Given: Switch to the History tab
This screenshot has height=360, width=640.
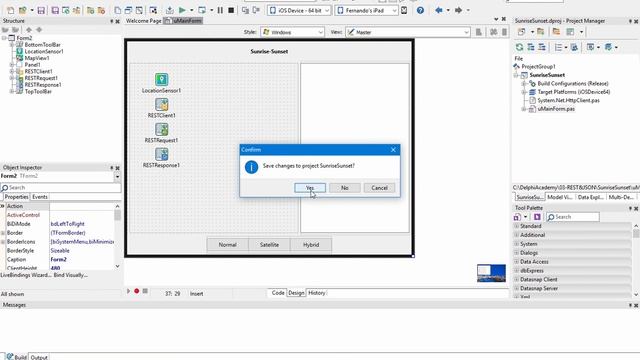Looking at the screenshot, I should [316, 293].
